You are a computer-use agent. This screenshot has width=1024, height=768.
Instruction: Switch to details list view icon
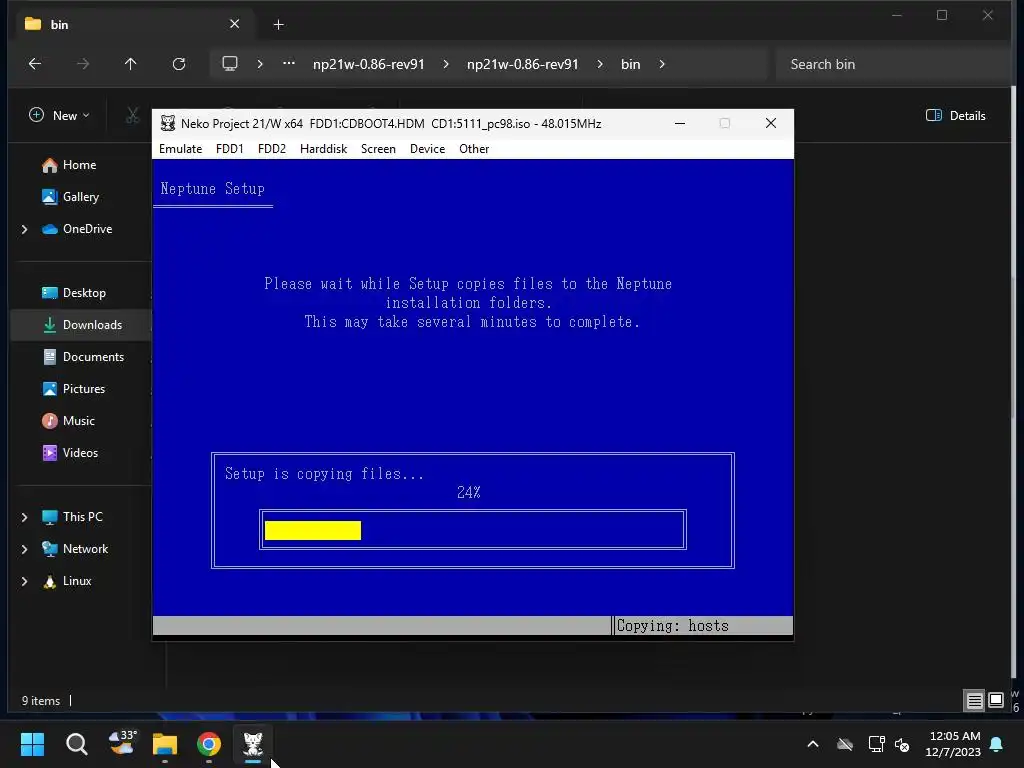point(974,701)
